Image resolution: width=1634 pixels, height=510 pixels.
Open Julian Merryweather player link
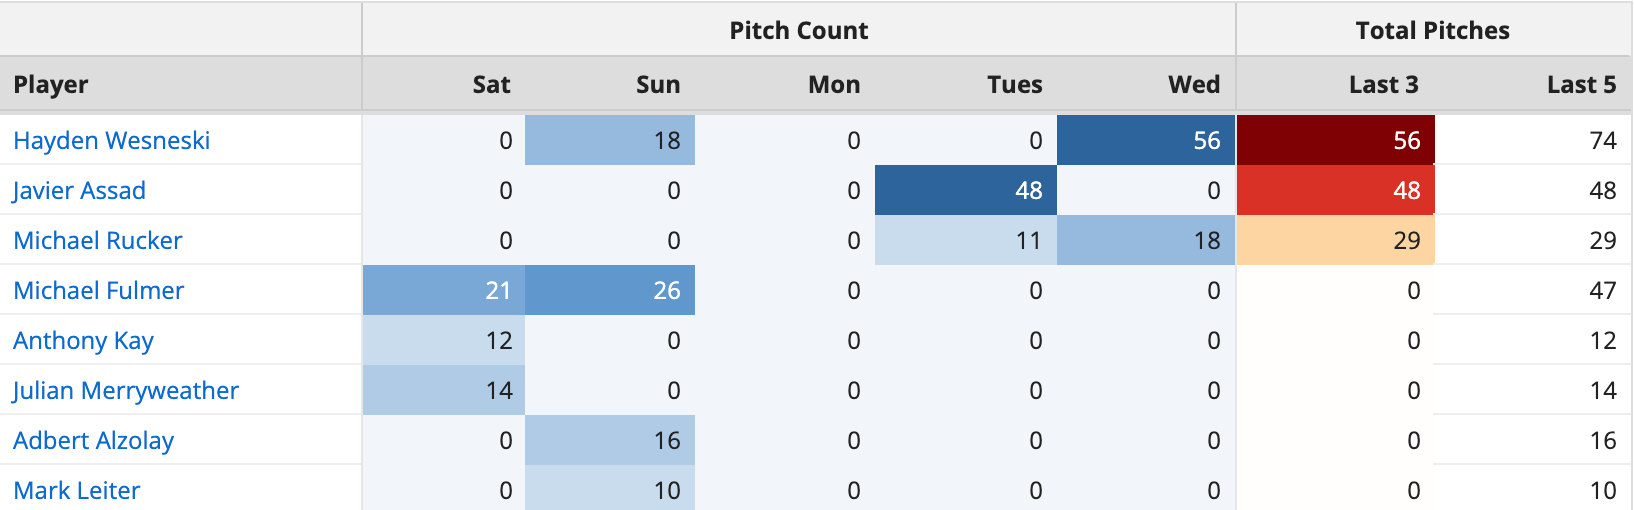(125, 391)
